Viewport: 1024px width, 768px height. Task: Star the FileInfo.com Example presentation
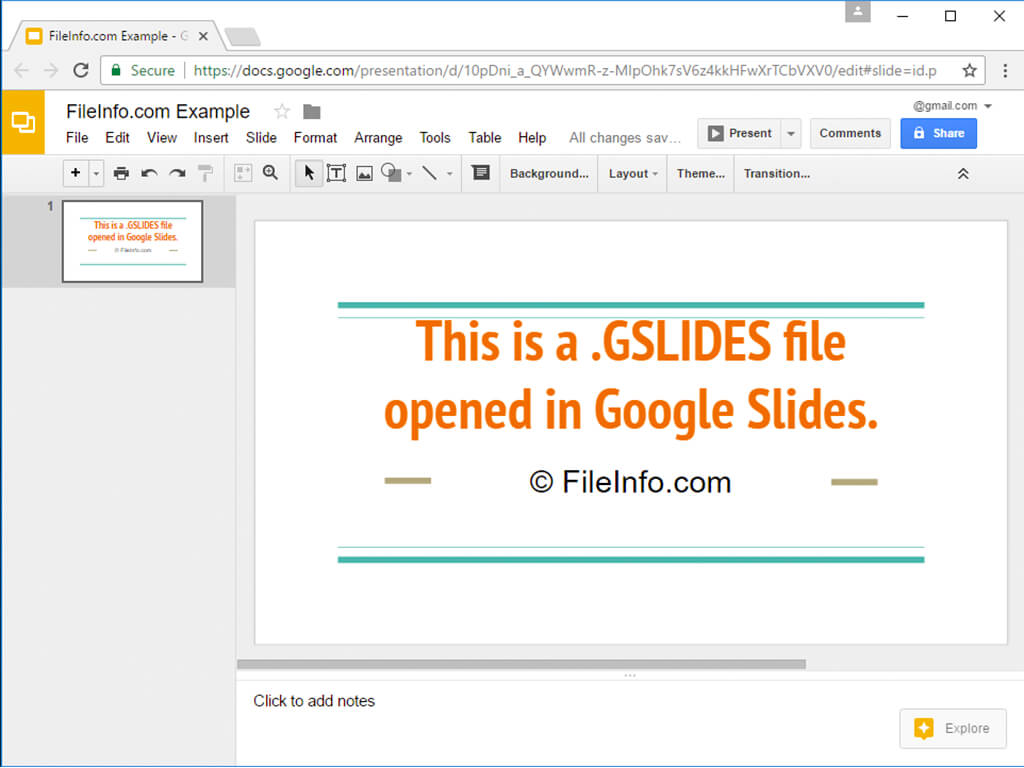coord(281,112)
